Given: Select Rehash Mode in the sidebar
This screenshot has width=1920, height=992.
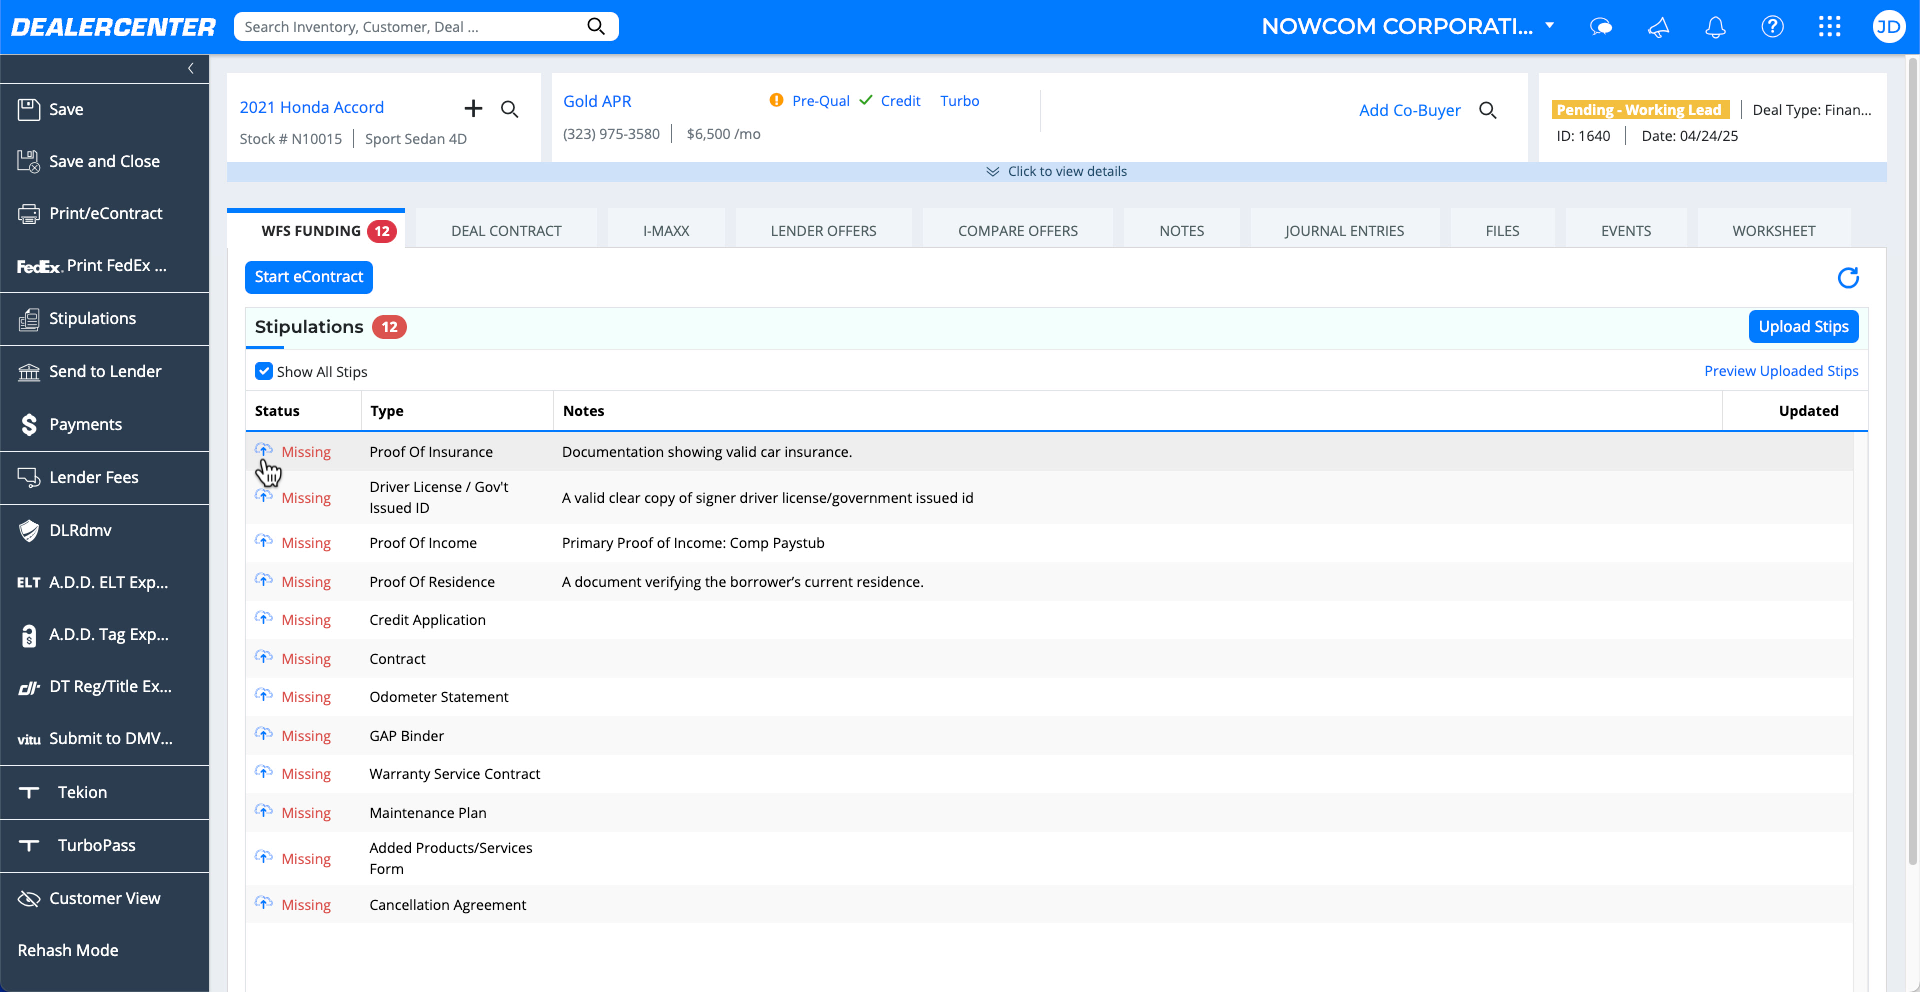Looking at the screenshot, I should (x=105, y=951).
